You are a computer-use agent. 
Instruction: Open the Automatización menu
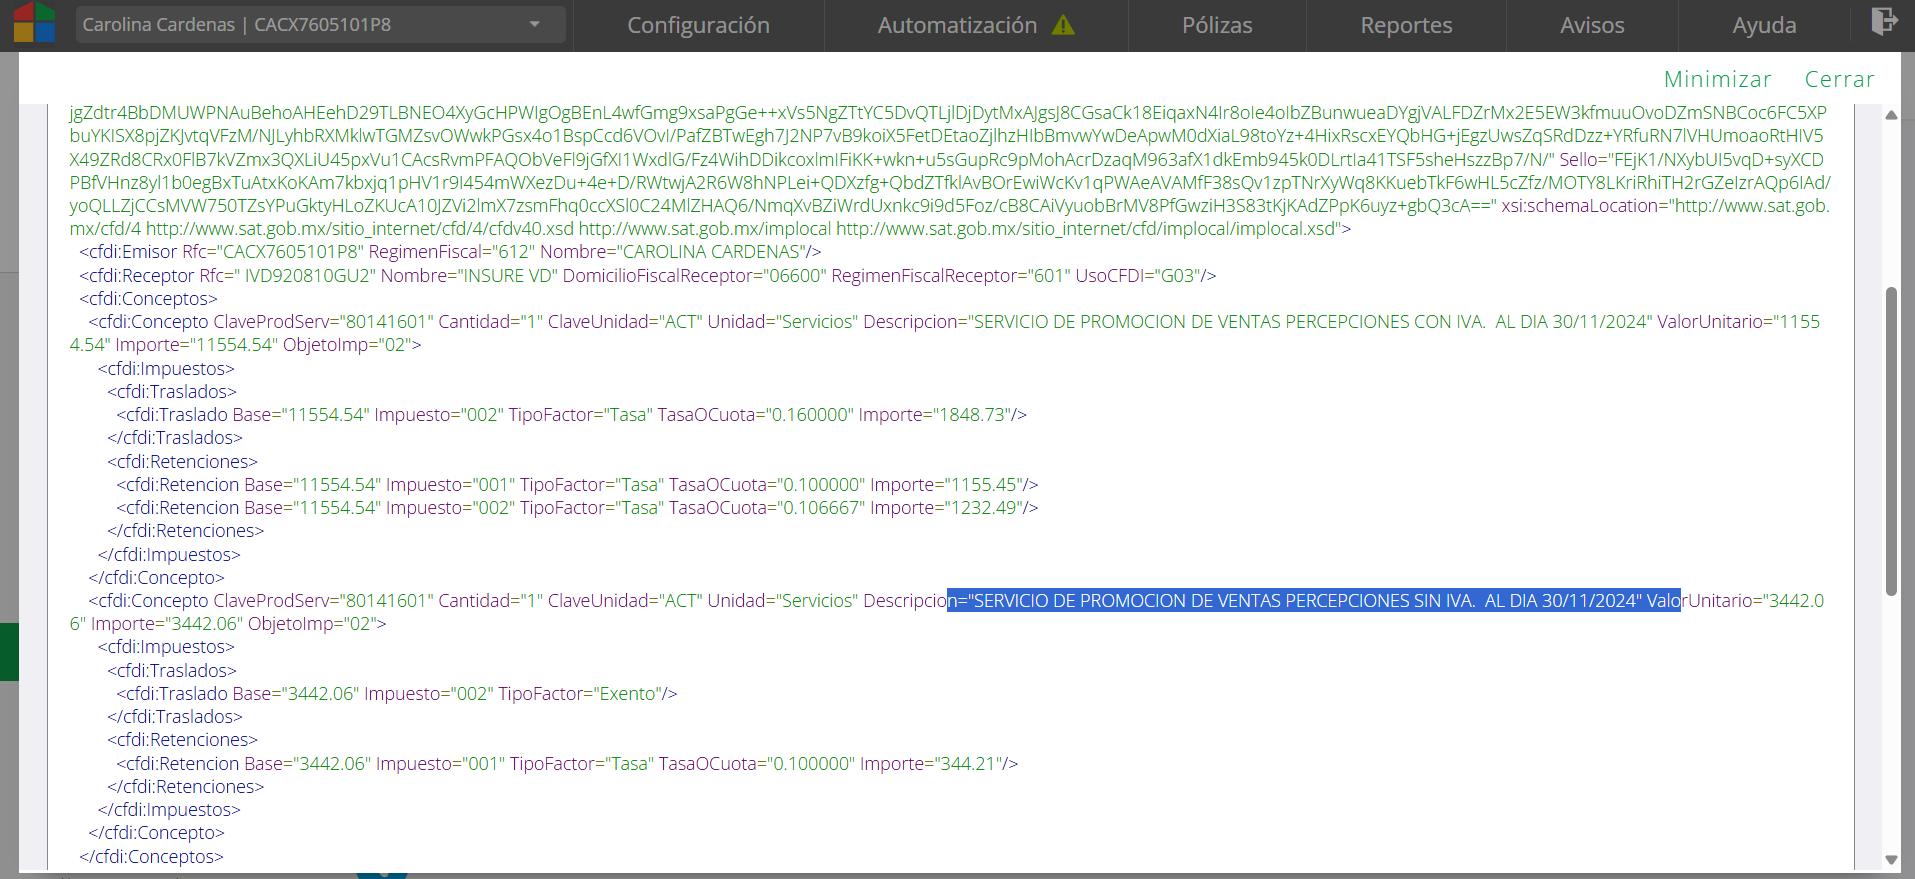point(956,26)
